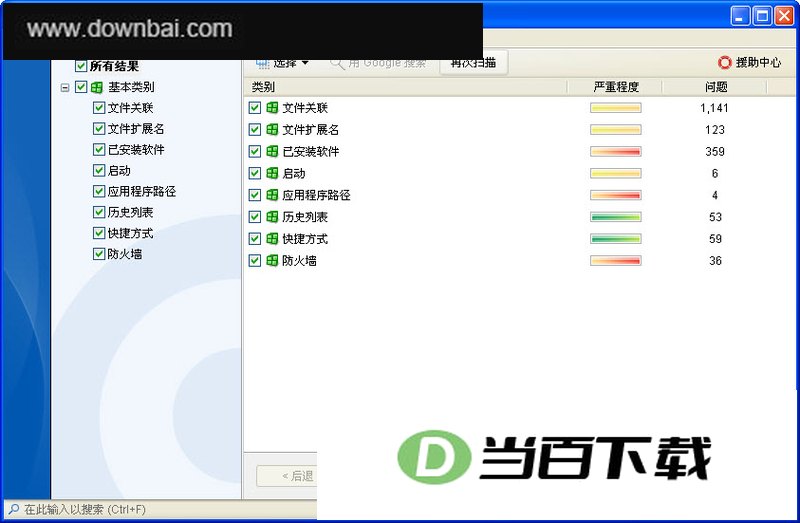Screen dimensions: 800x523
Task: Select the 应用程序路径 row label in results
Action: [x=316, y=195]
